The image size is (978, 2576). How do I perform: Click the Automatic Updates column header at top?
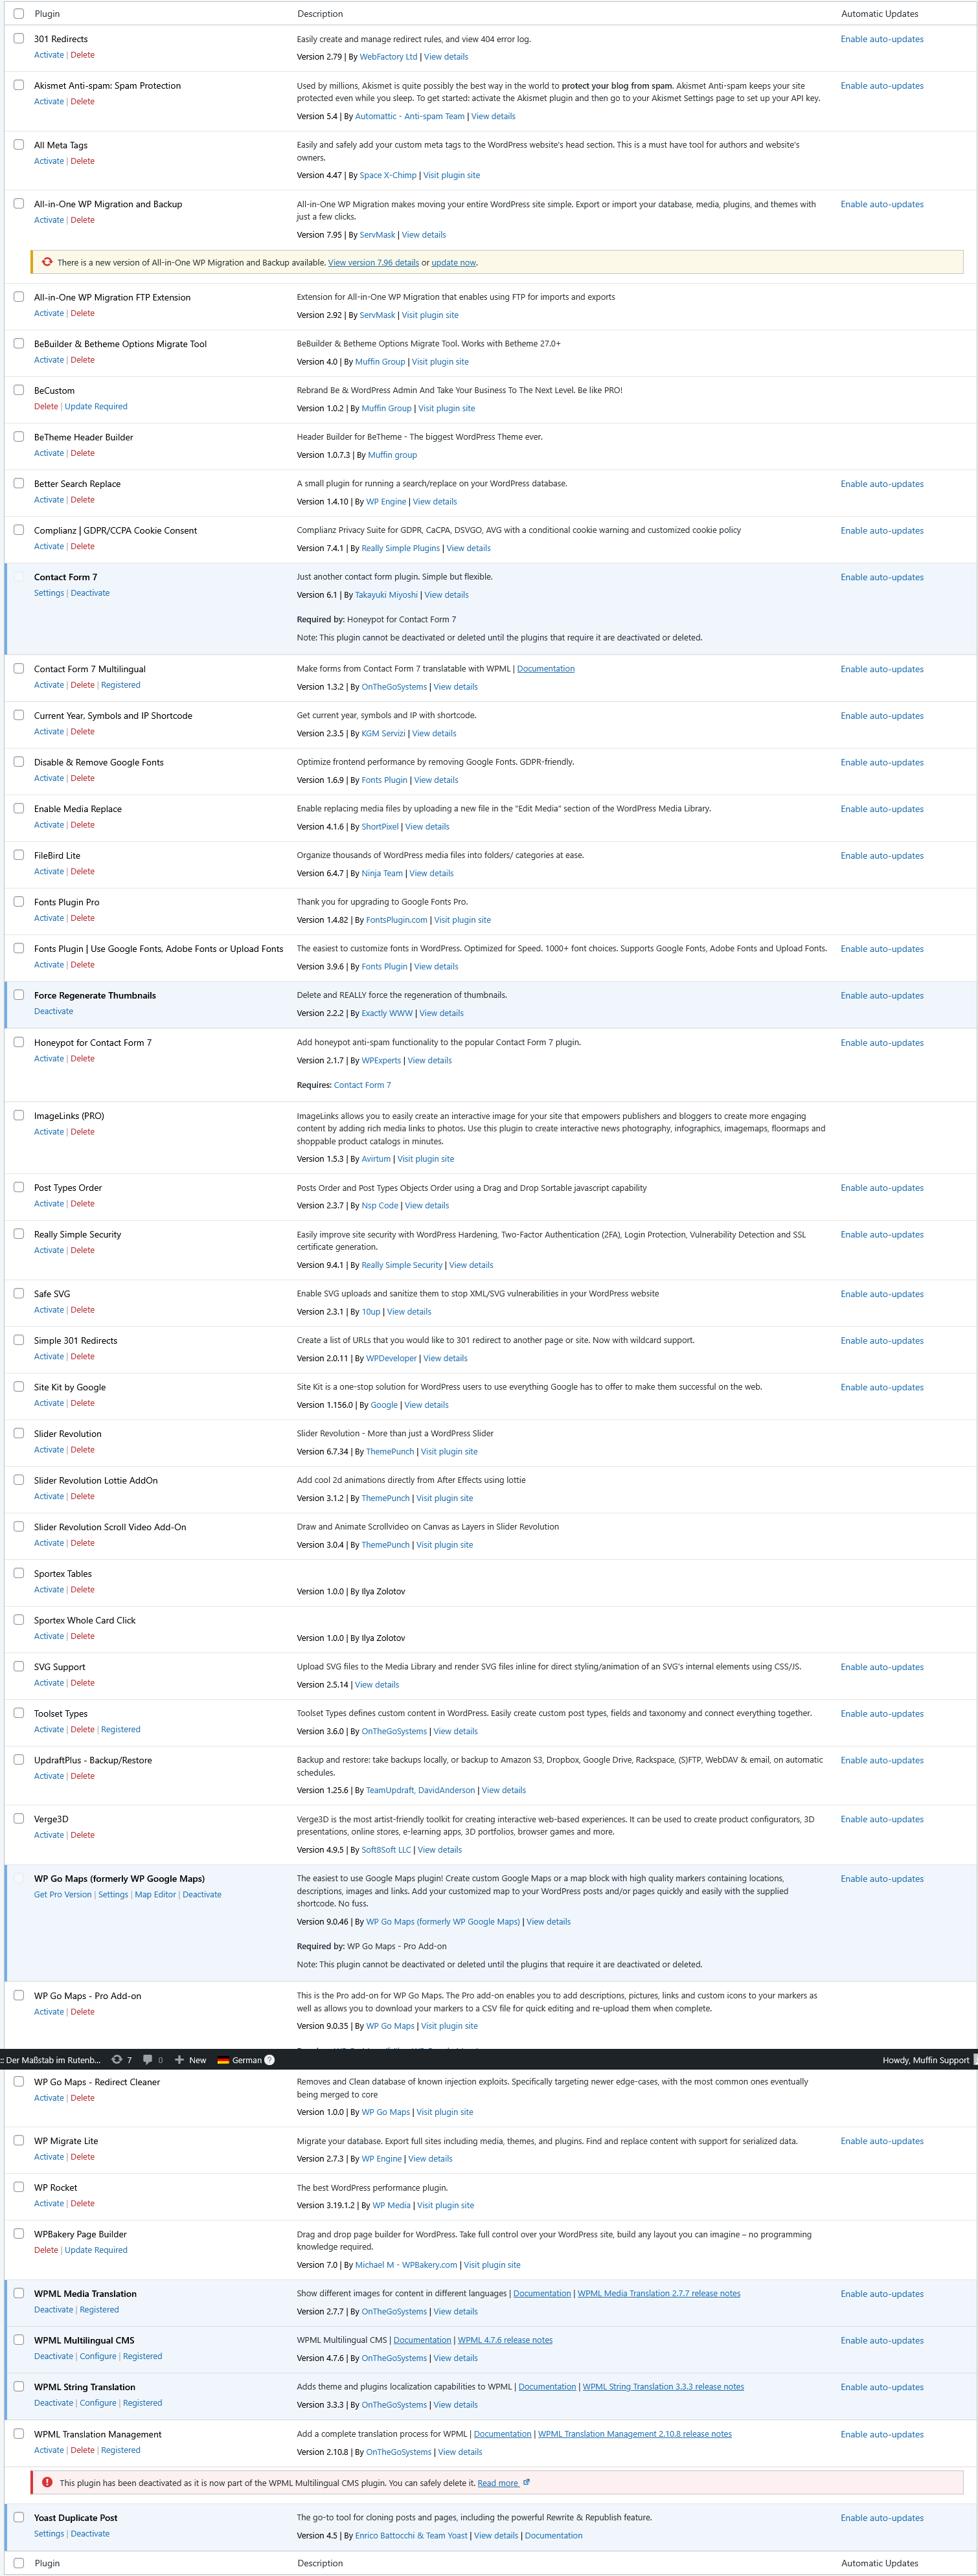(x=879, y=14)
